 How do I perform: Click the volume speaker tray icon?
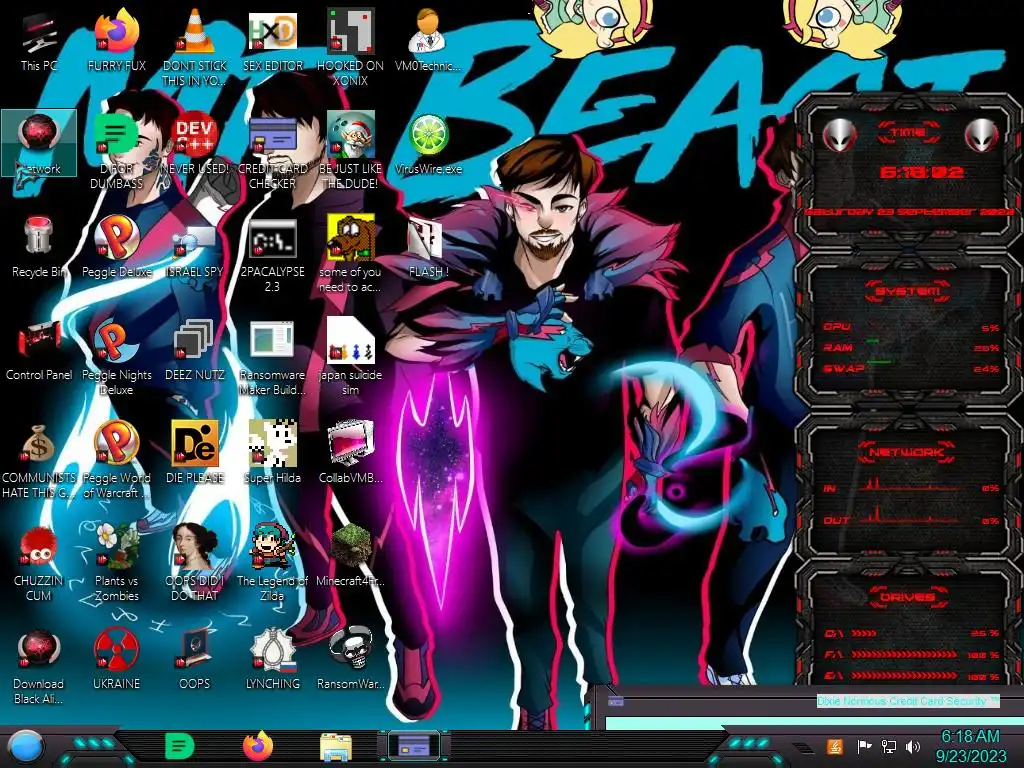pos(913,746)
